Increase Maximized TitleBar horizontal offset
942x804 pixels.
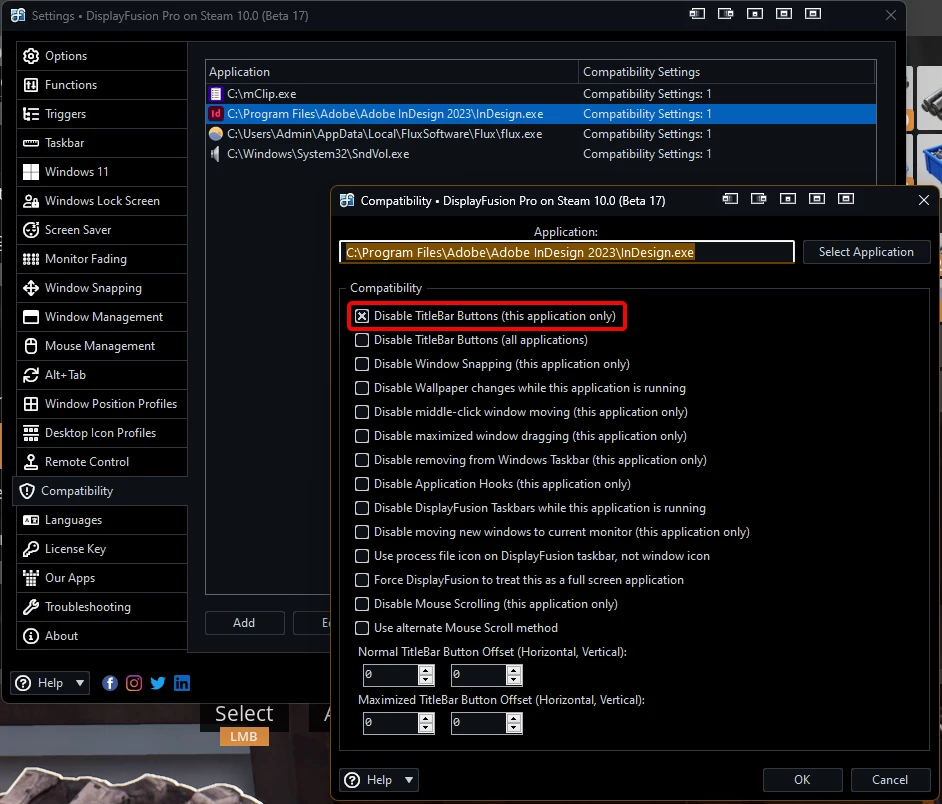click(x=426, y=719)
